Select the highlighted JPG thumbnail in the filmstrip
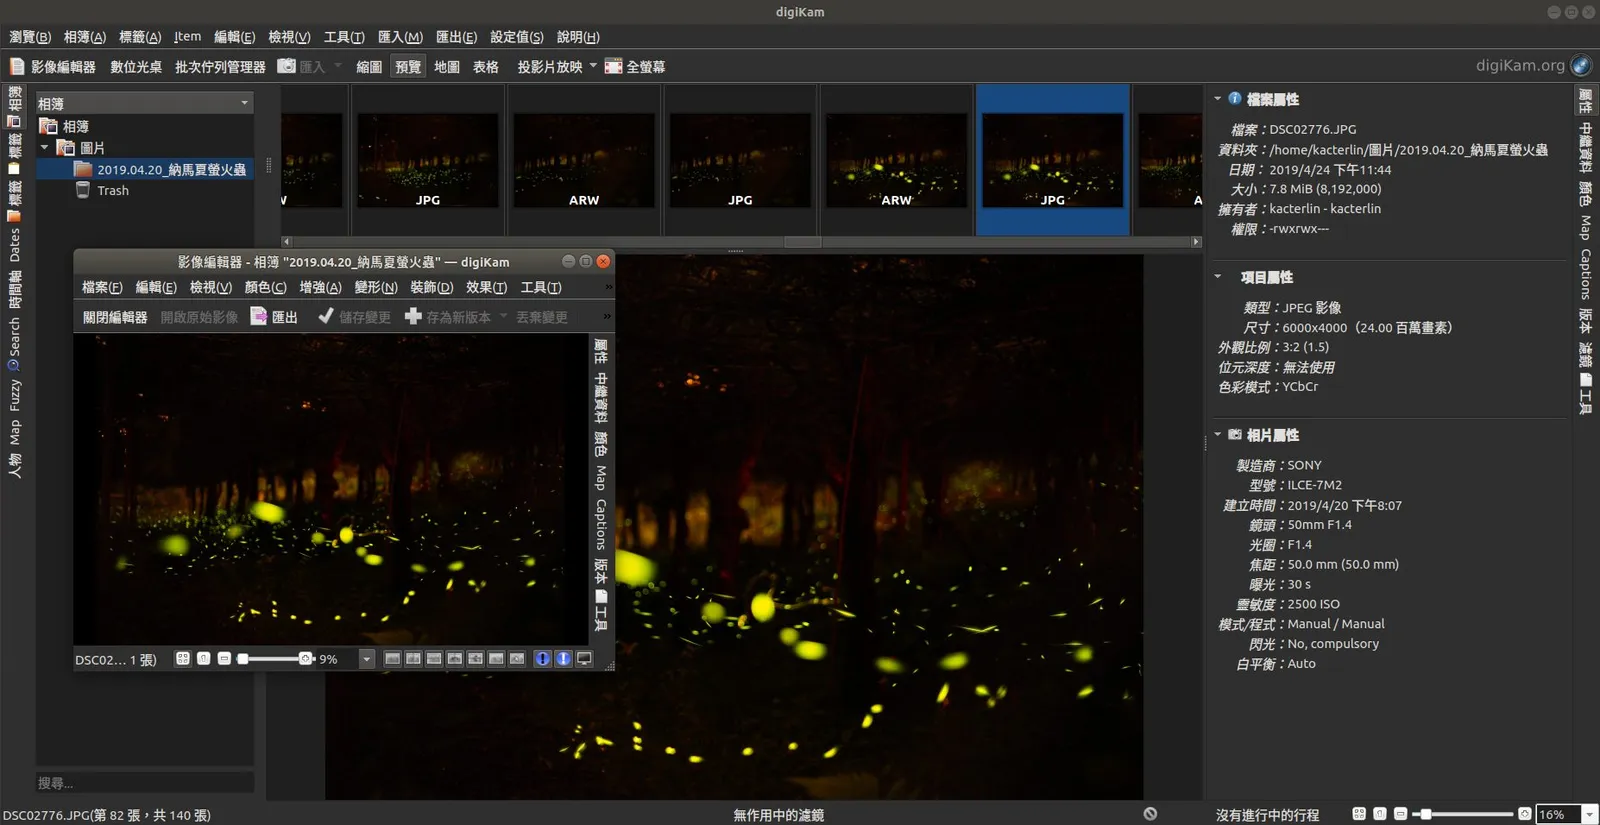 (1053, 160)
